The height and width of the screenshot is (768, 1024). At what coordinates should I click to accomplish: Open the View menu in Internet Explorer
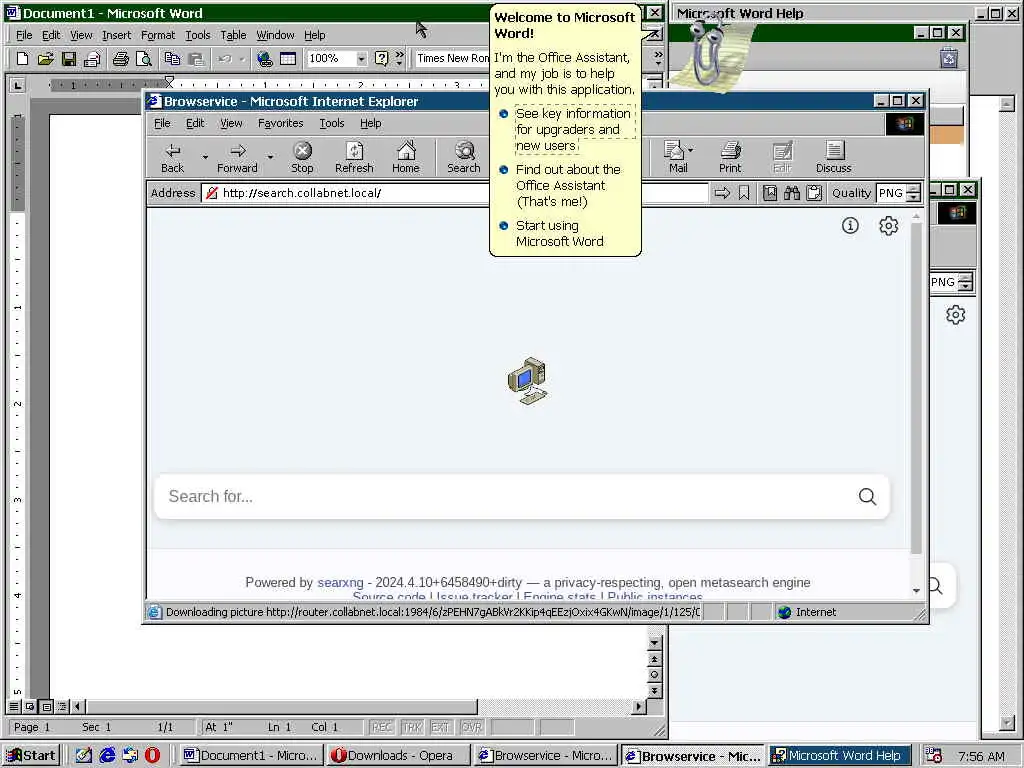pos(231,123)
